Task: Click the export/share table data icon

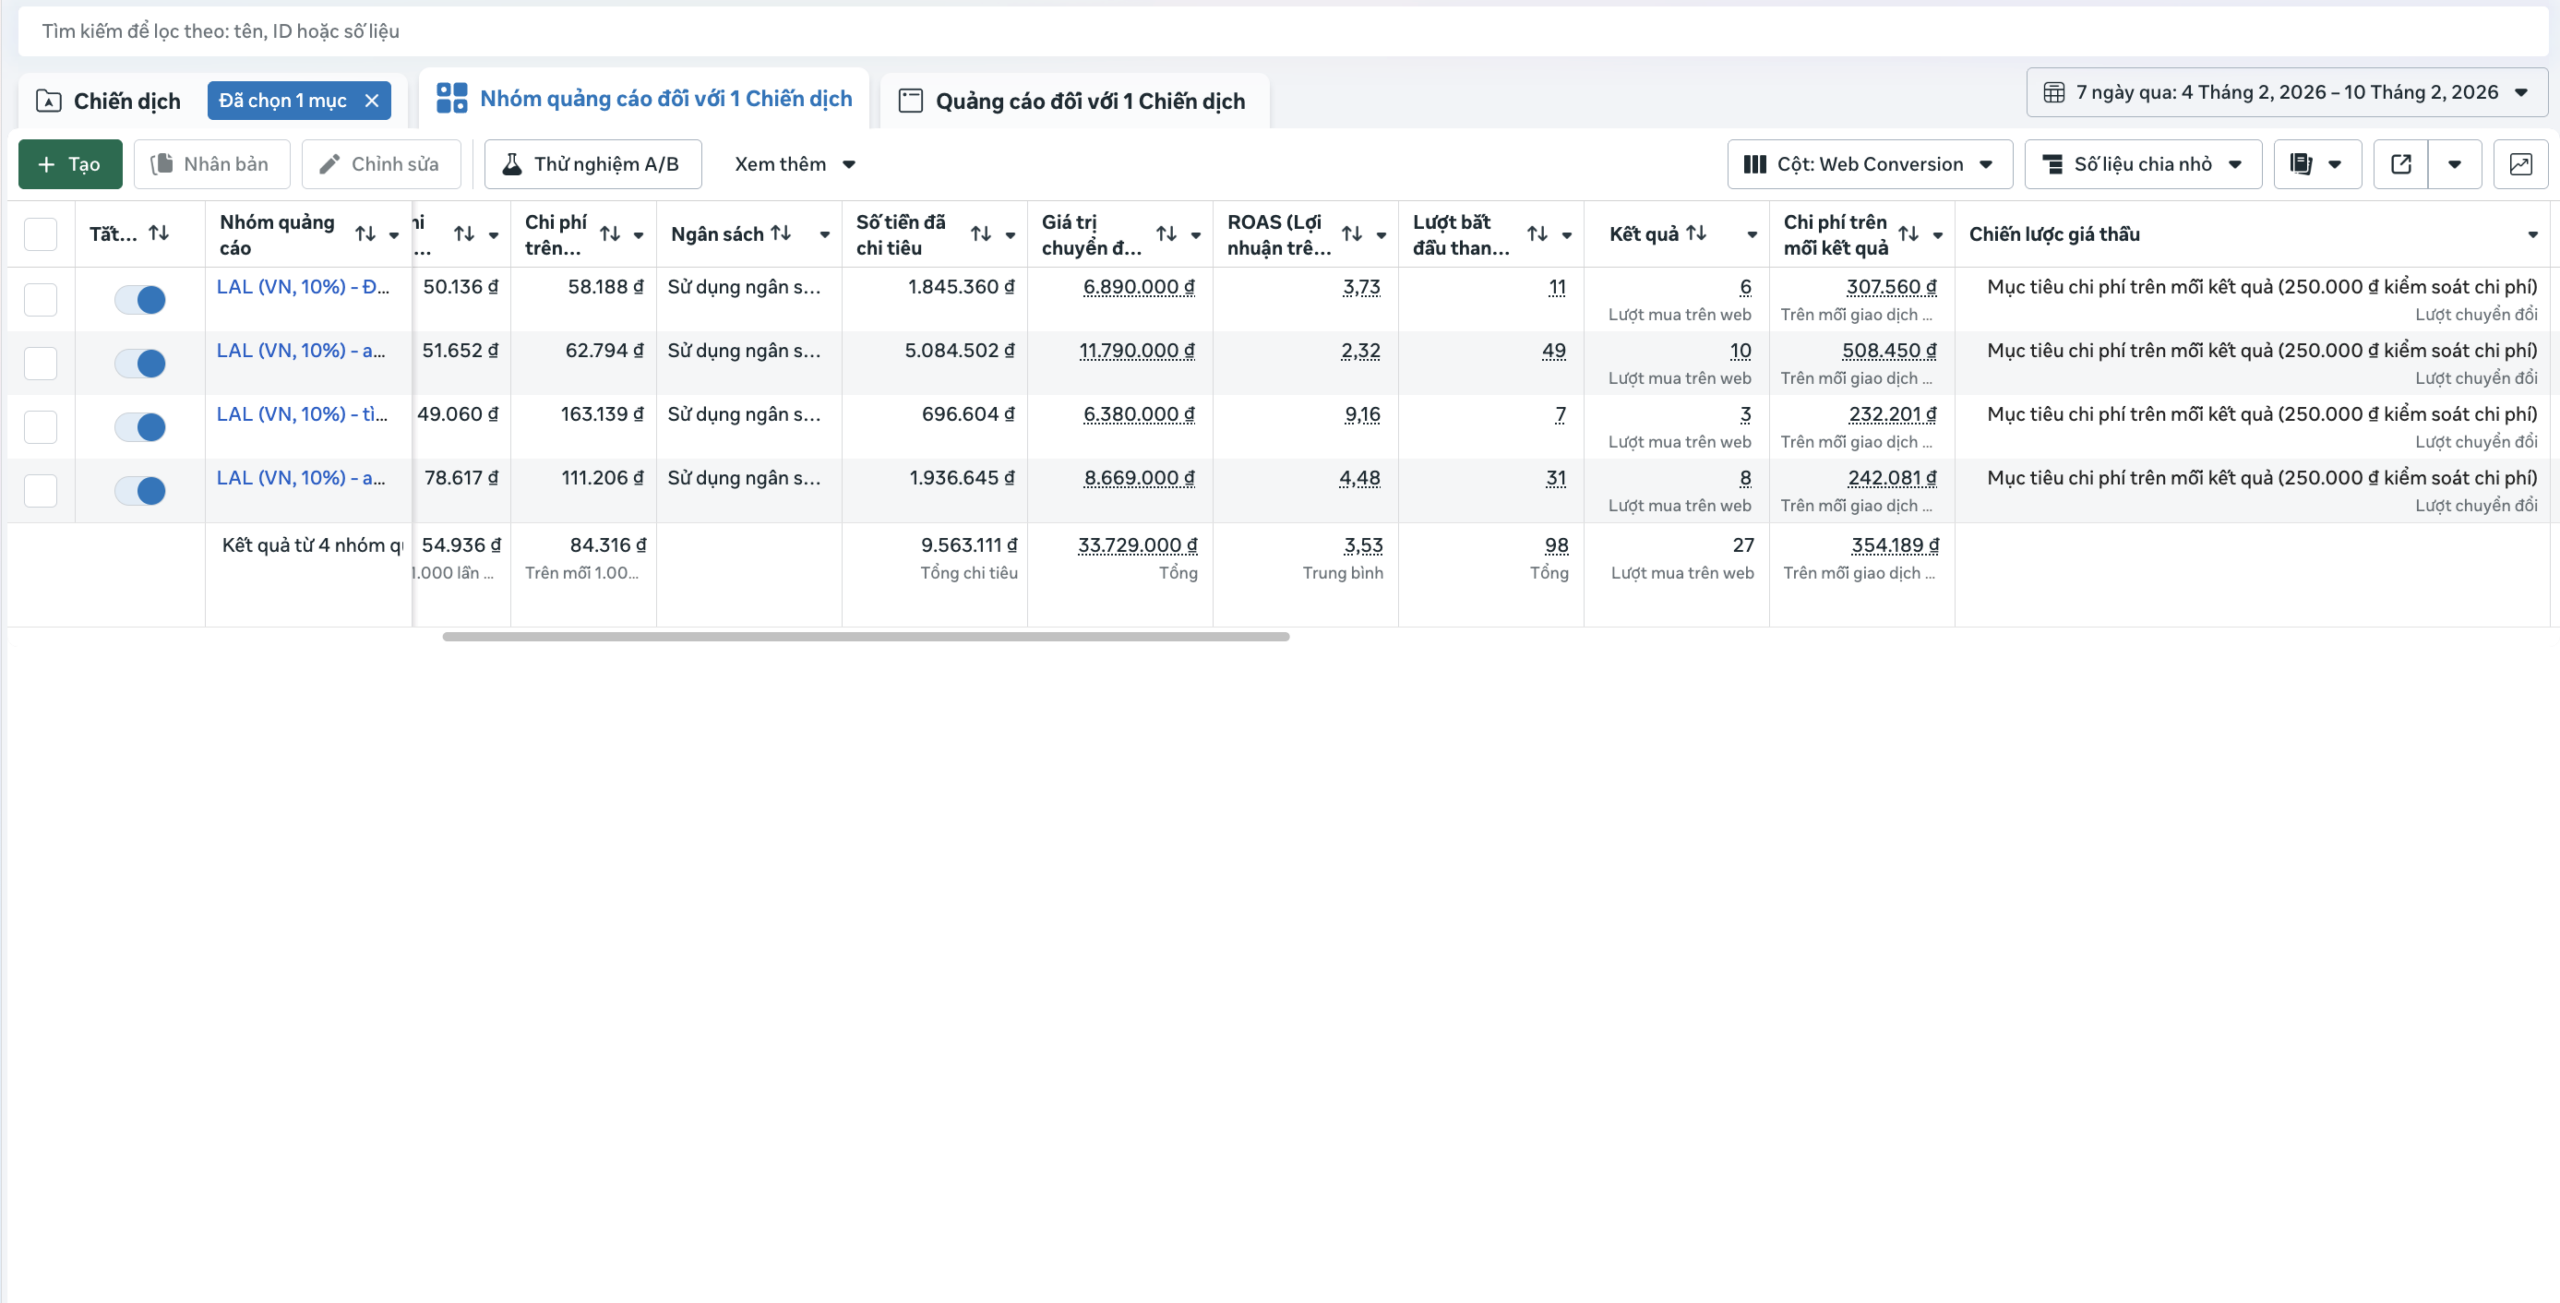Action: click(x=2400, y=164)
